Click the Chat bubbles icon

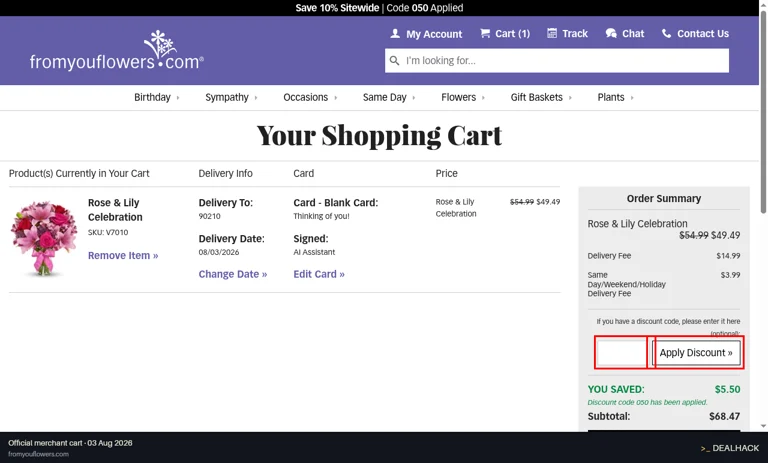coord(611,33)
